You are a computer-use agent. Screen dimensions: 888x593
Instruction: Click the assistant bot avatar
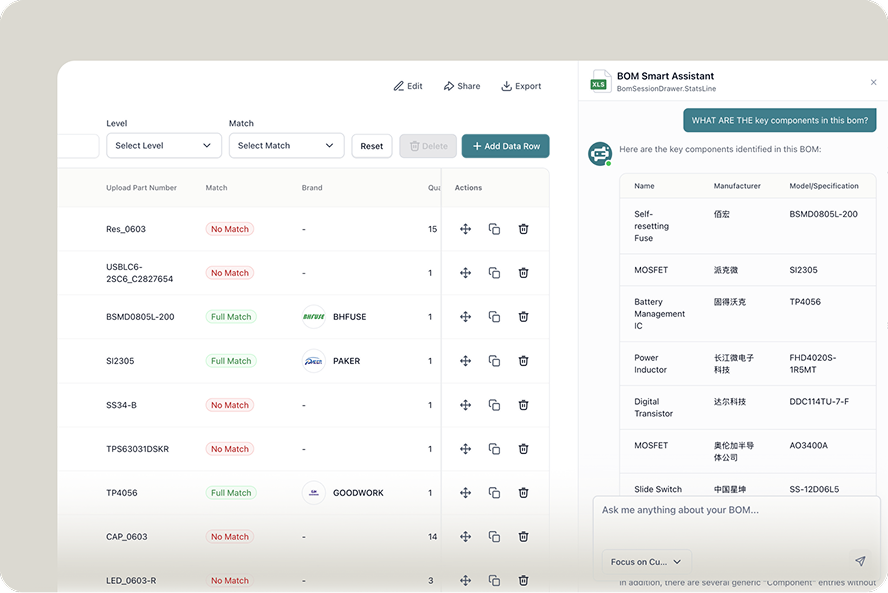pos(600,153)
